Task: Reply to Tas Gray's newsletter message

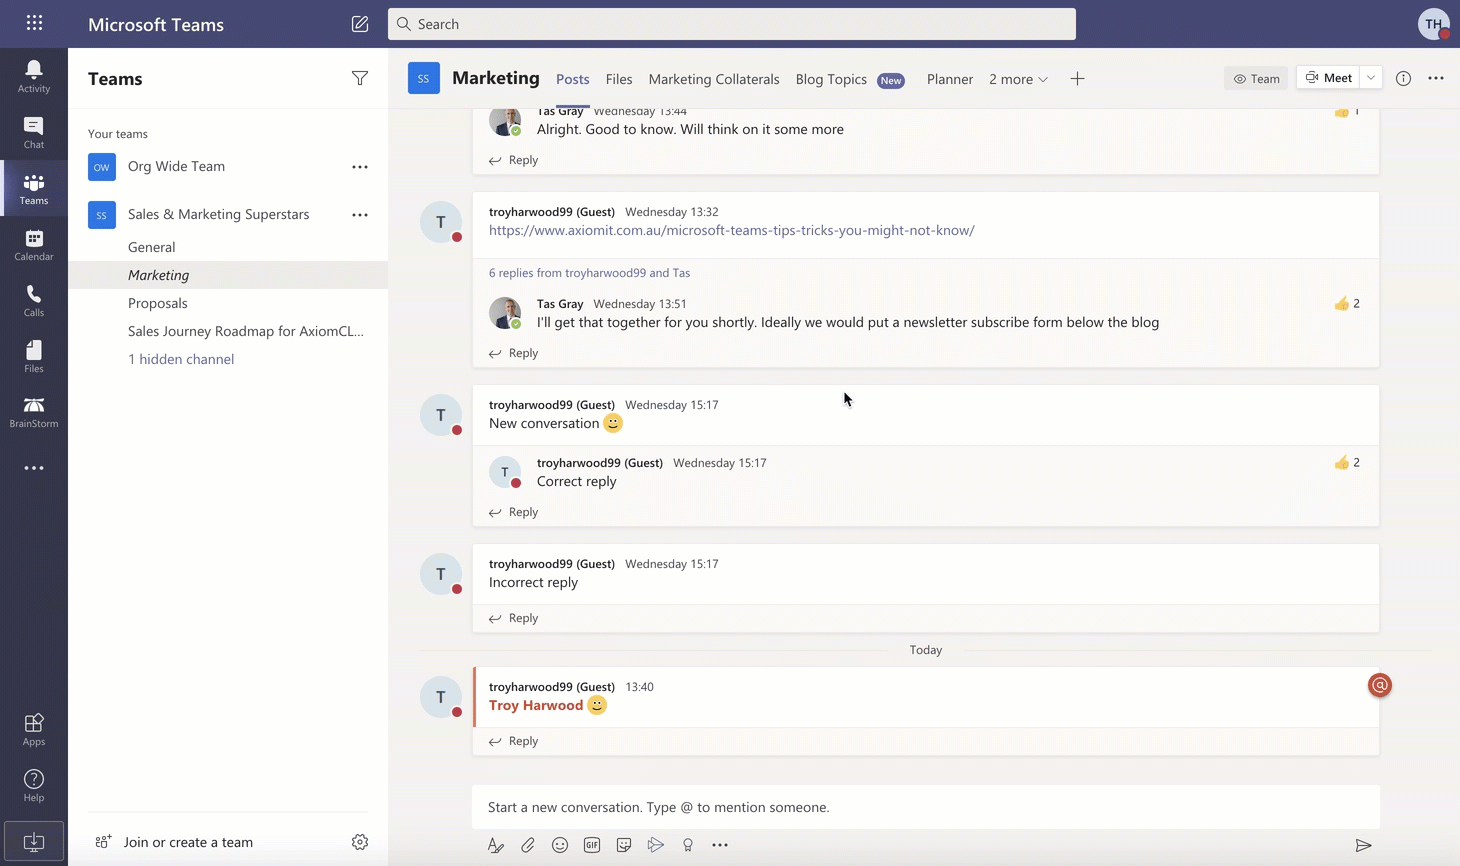Action: 514,353
